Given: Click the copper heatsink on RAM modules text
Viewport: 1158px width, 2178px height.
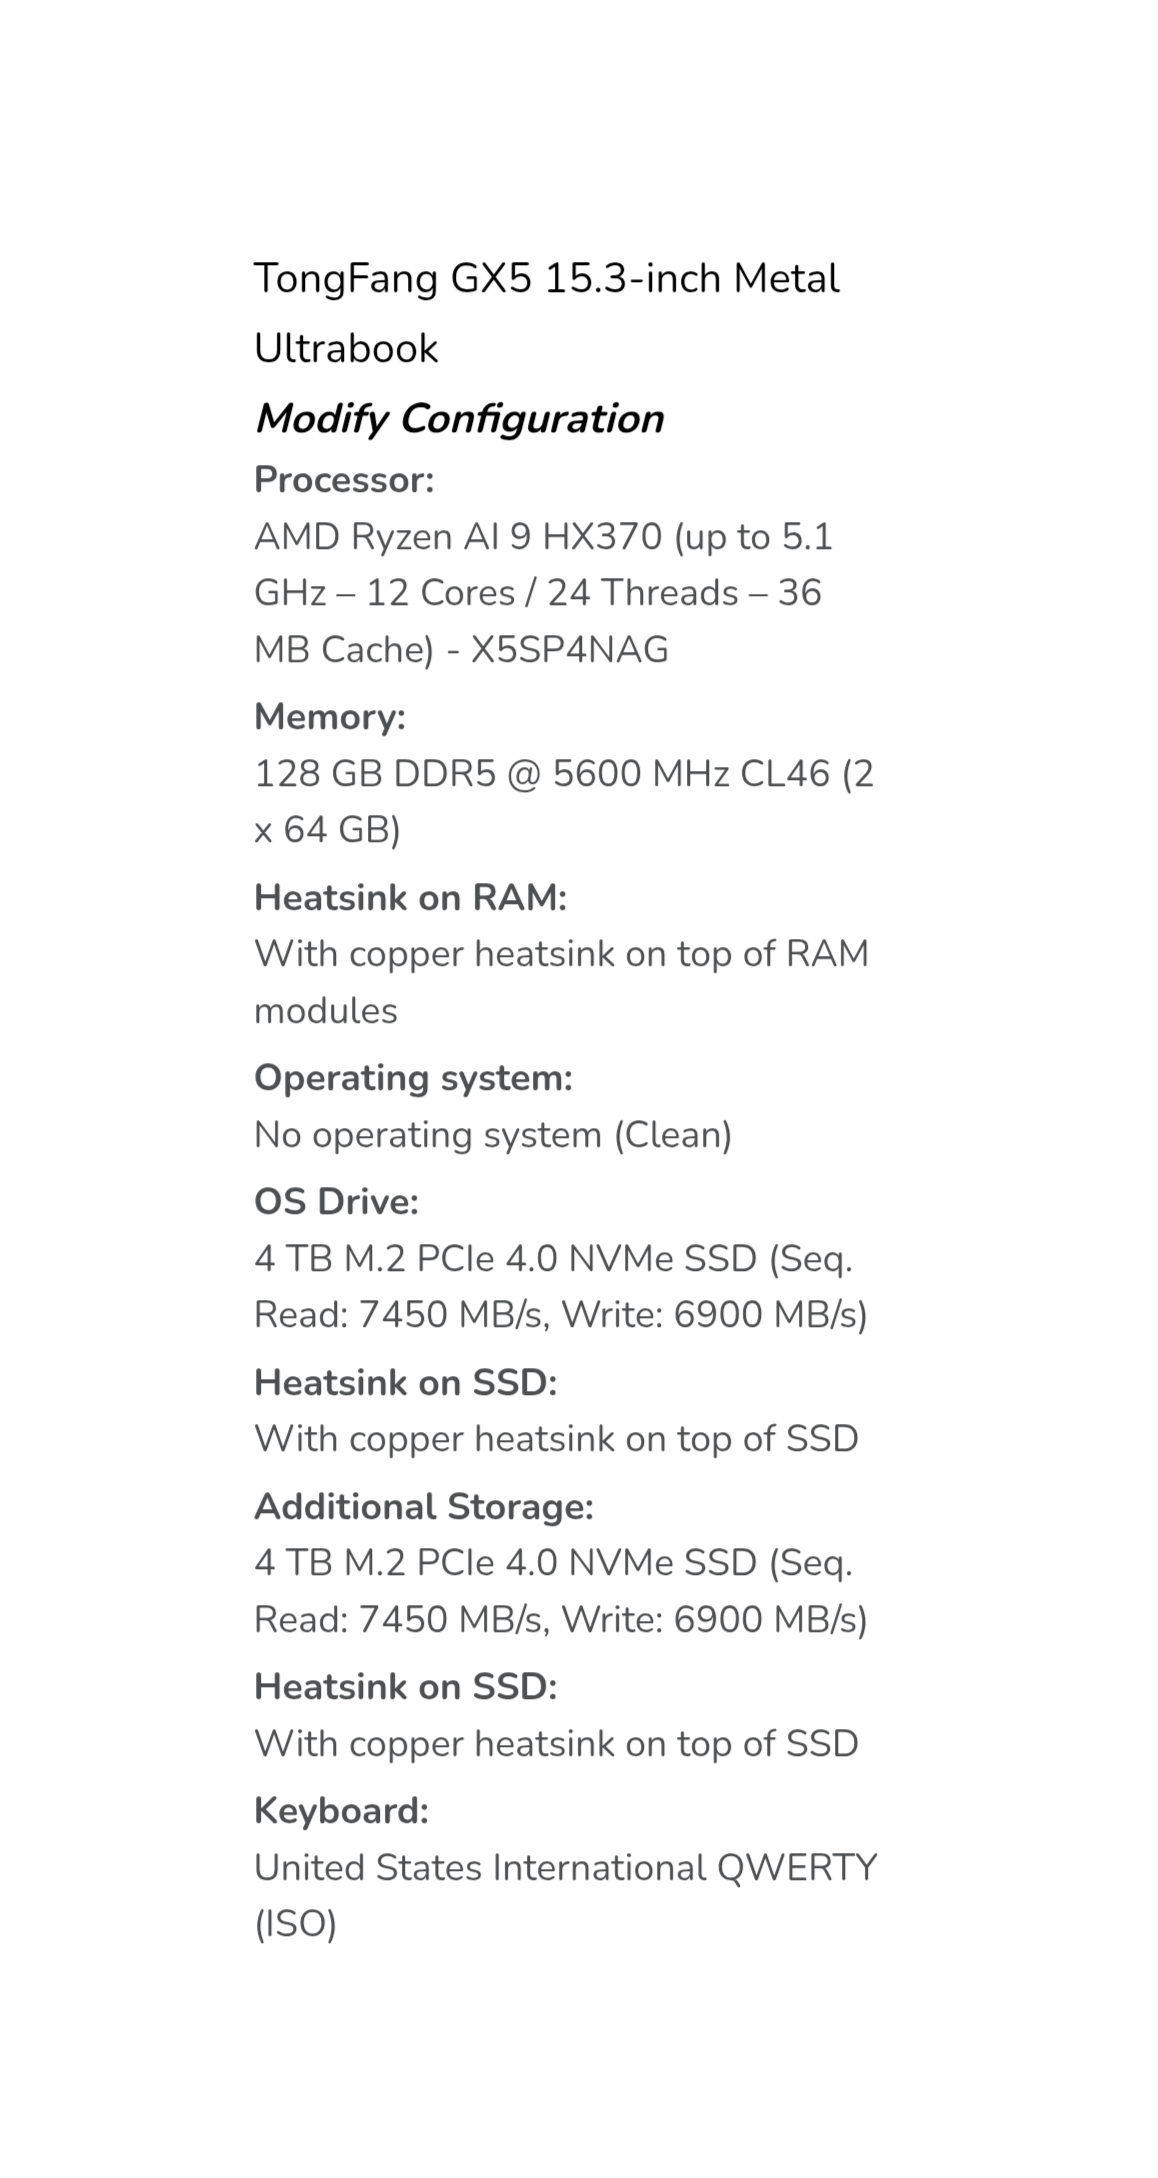Looking at the screenshot, I should click(561, 982).
